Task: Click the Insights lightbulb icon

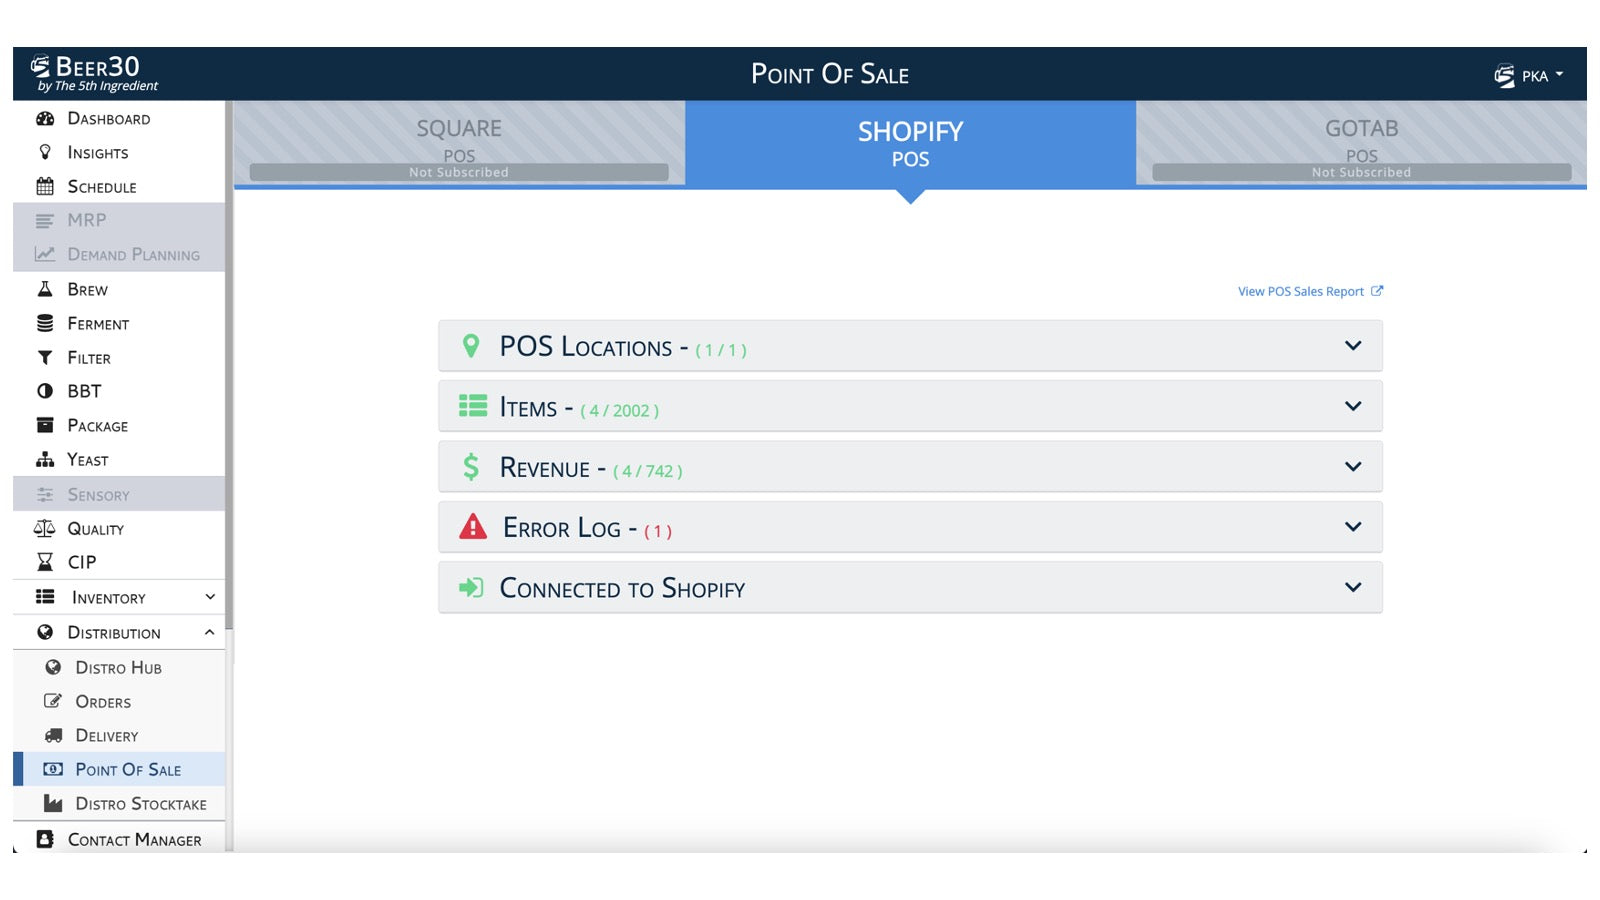Action: [x=45, y=152]
